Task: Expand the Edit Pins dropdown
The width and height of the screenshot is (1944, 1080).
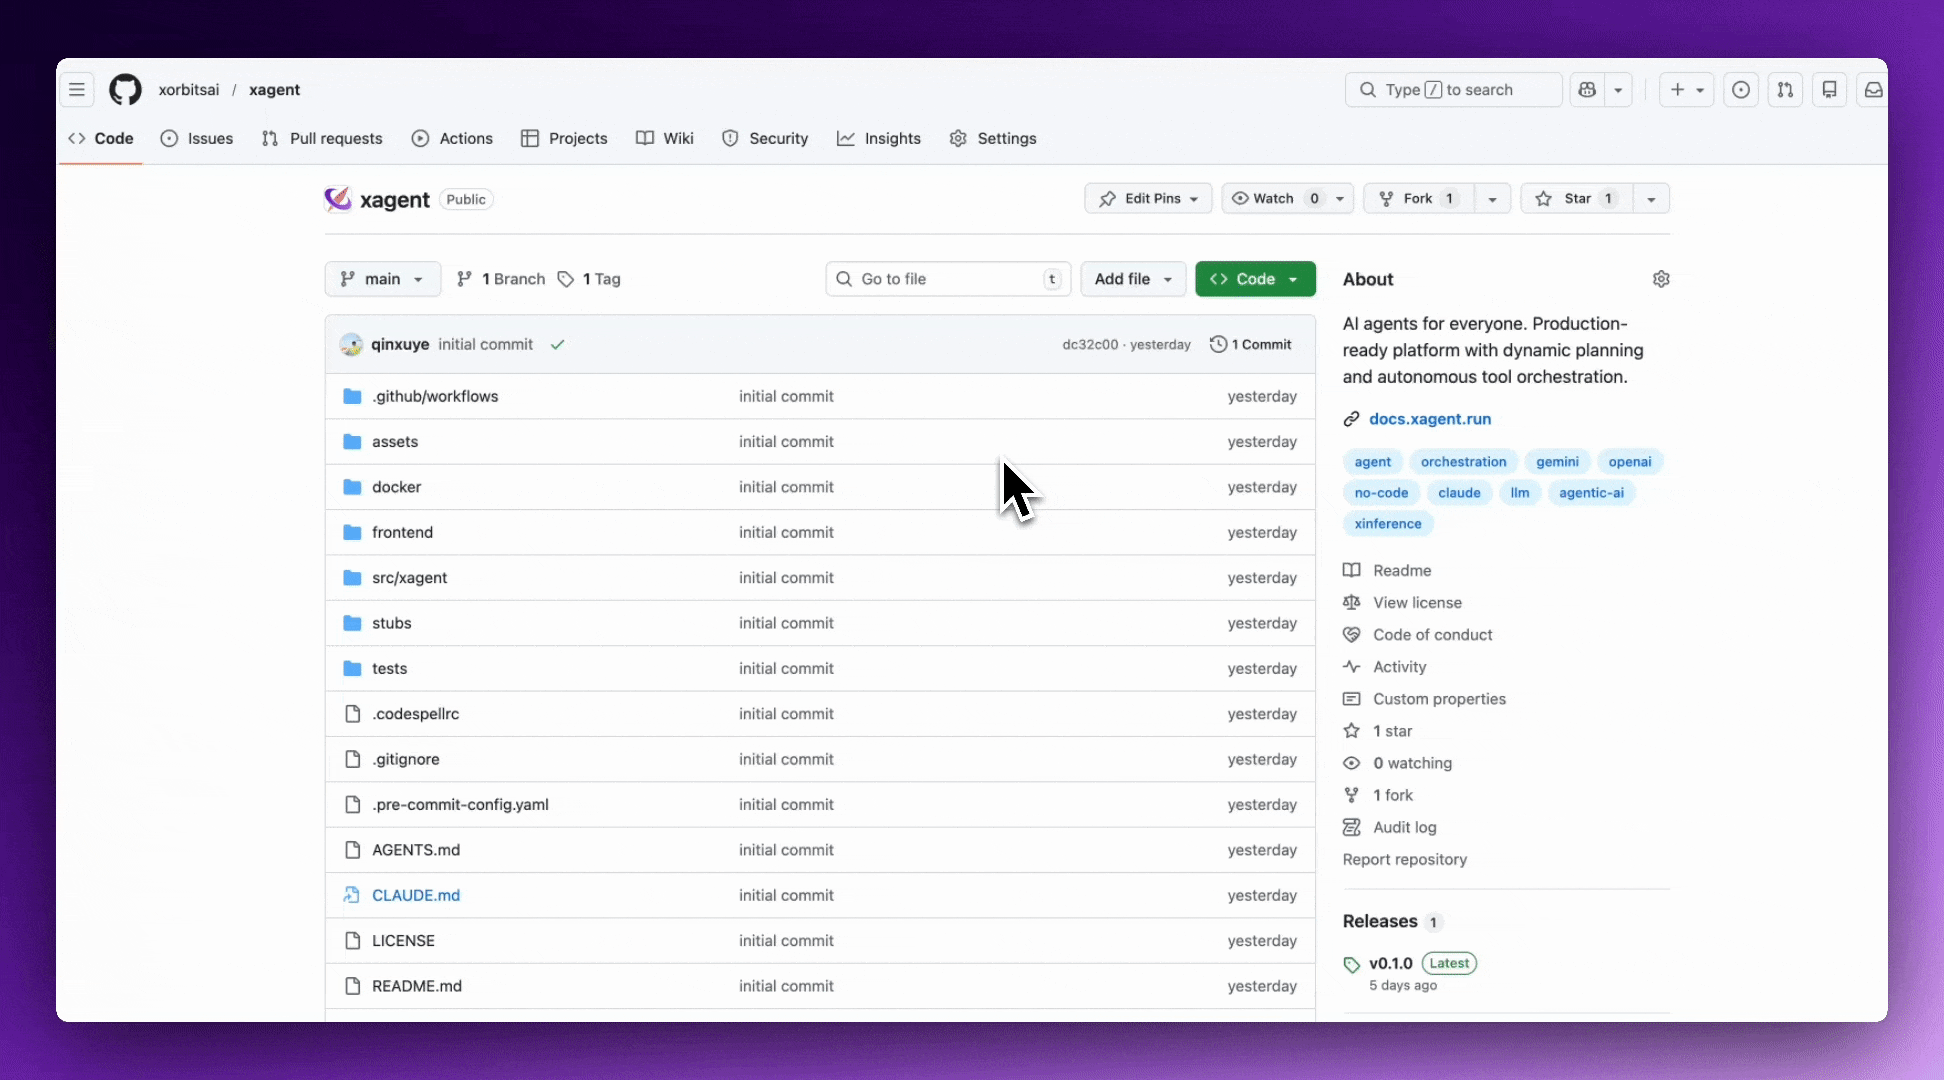Action: click(1148, 199)
